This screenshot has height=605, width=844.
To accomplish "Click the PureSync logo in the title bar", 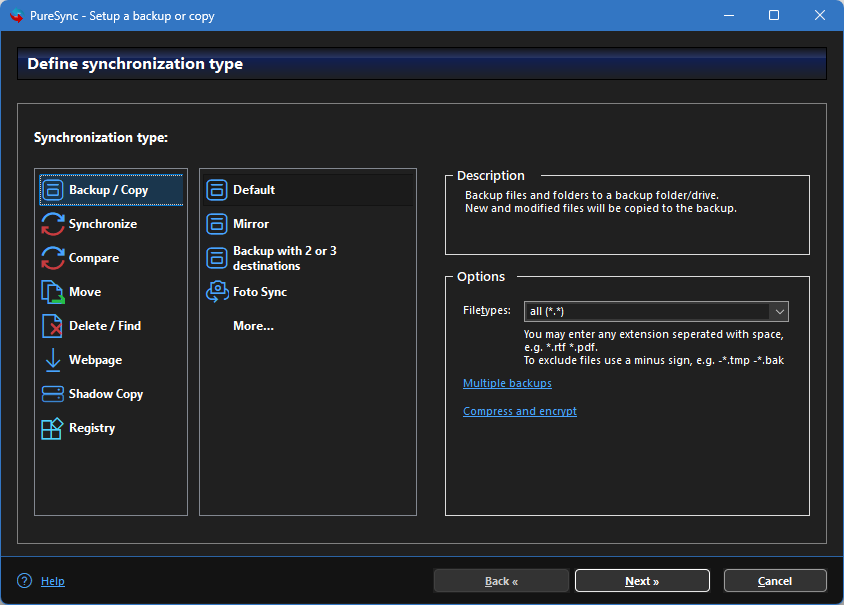I will [x=17, y=16].
